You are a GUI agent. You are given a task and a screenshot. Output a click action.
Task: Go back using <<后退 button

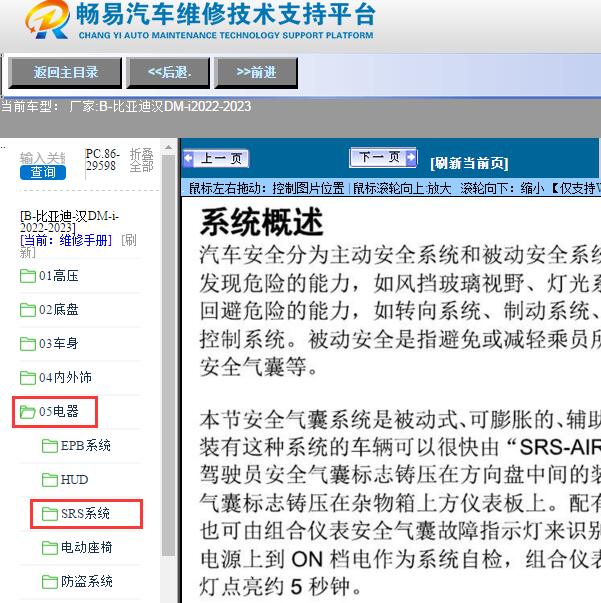(x=169, y=72)
